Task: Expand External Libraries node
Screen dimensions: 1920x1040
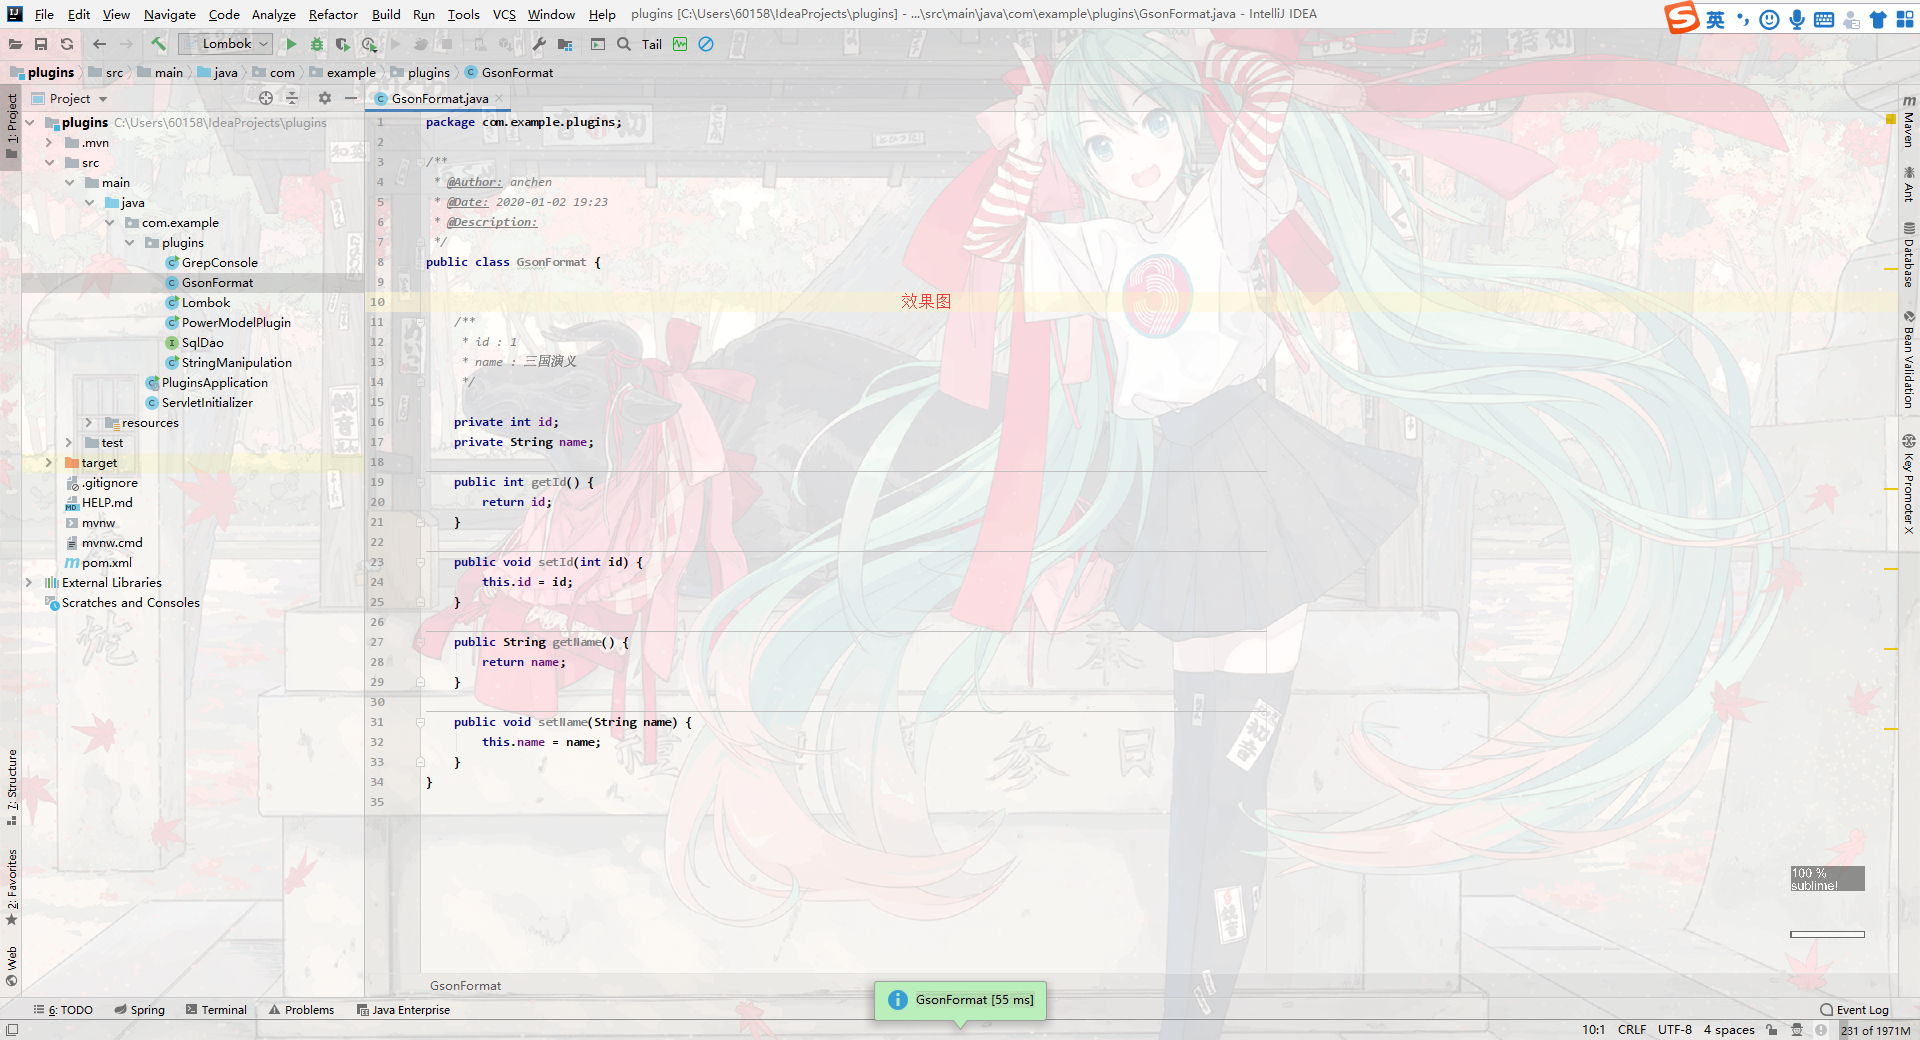Action: [28, 583]
